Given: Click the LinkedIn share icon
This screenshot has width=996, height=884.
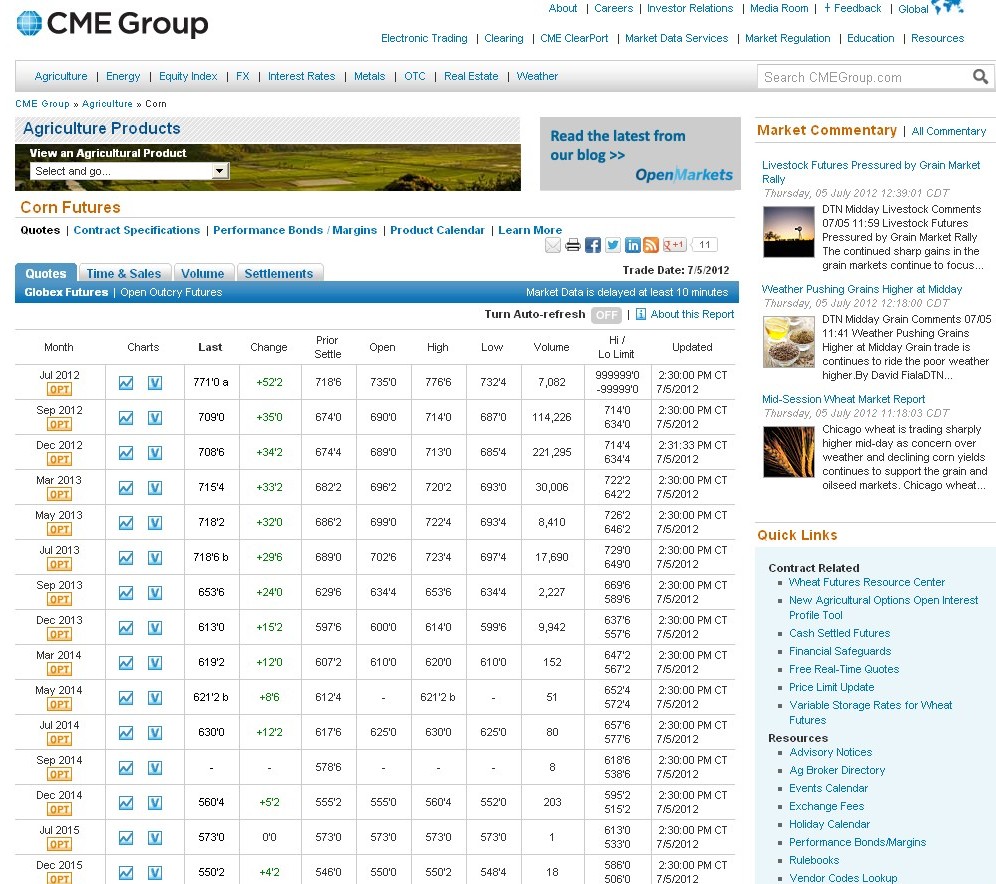Looking at the screenshot, I should coord(632,246).
